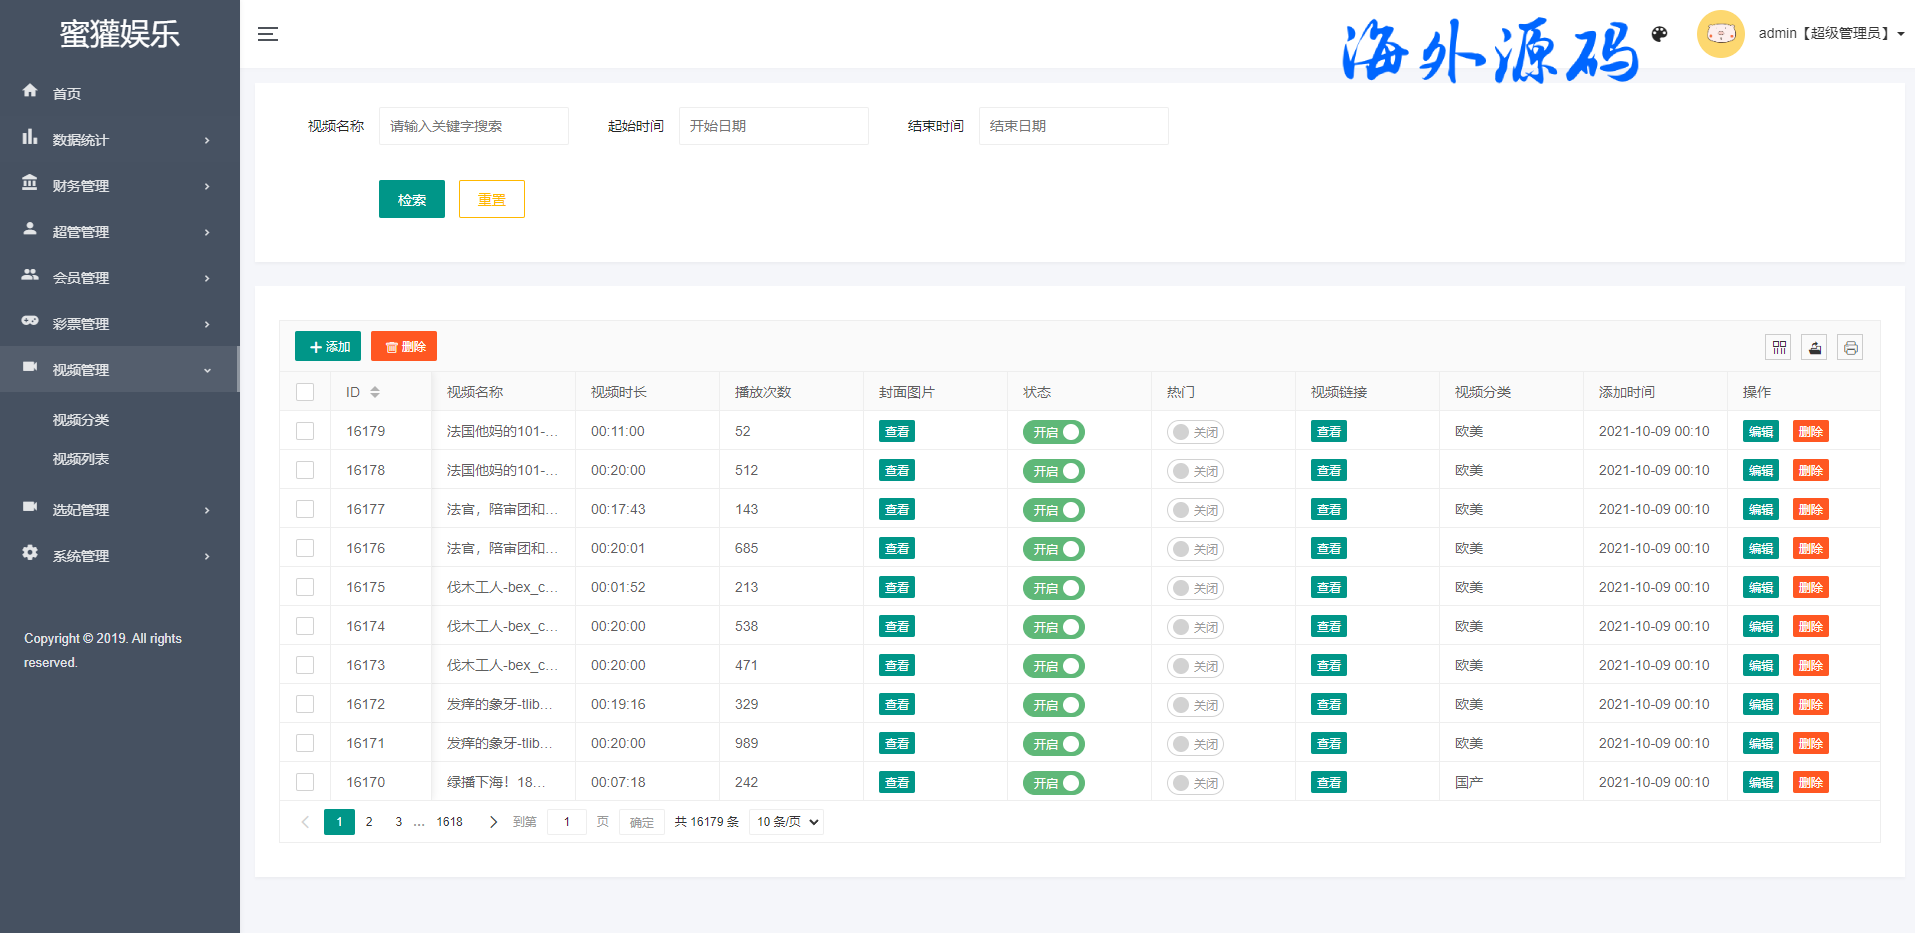1915x933 pixels.
Task: Open the 10 条/页 page size dropdown
Action: coord(788,822)
